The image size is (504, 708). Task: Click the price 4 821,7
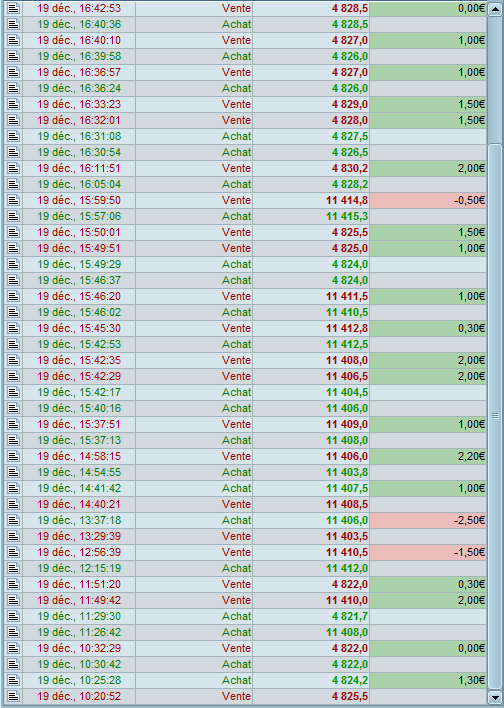[x=350, y=616]
